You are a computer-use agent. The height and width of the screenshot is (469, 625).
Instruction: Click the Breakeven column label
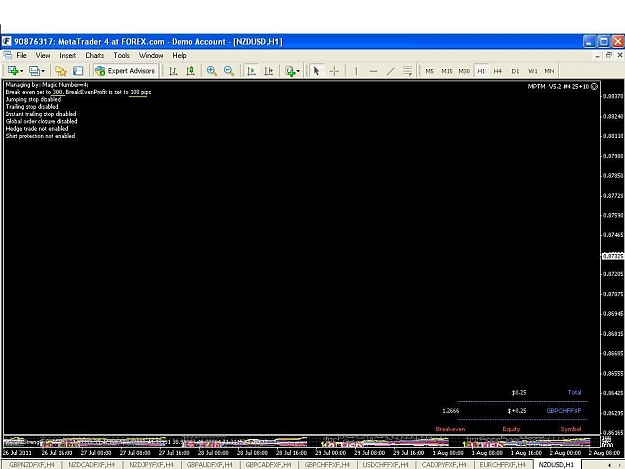tap(450, 429)
